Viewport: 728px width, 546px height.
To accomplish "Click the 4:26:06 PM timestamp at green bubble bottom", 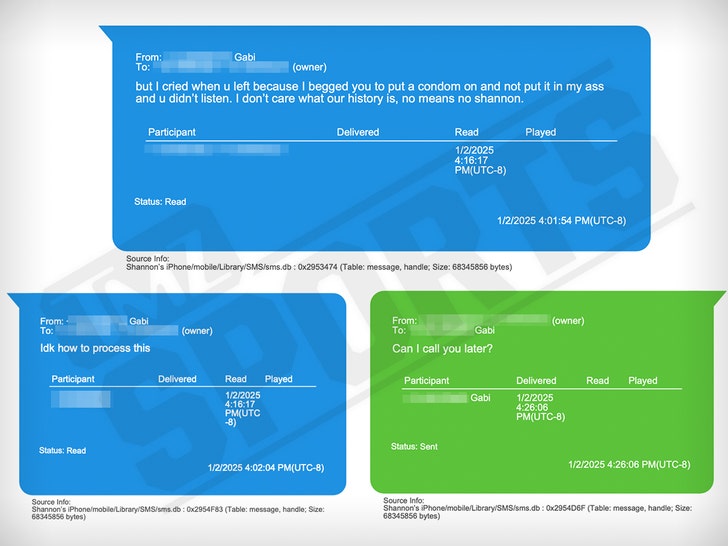I will coord(628,464).
